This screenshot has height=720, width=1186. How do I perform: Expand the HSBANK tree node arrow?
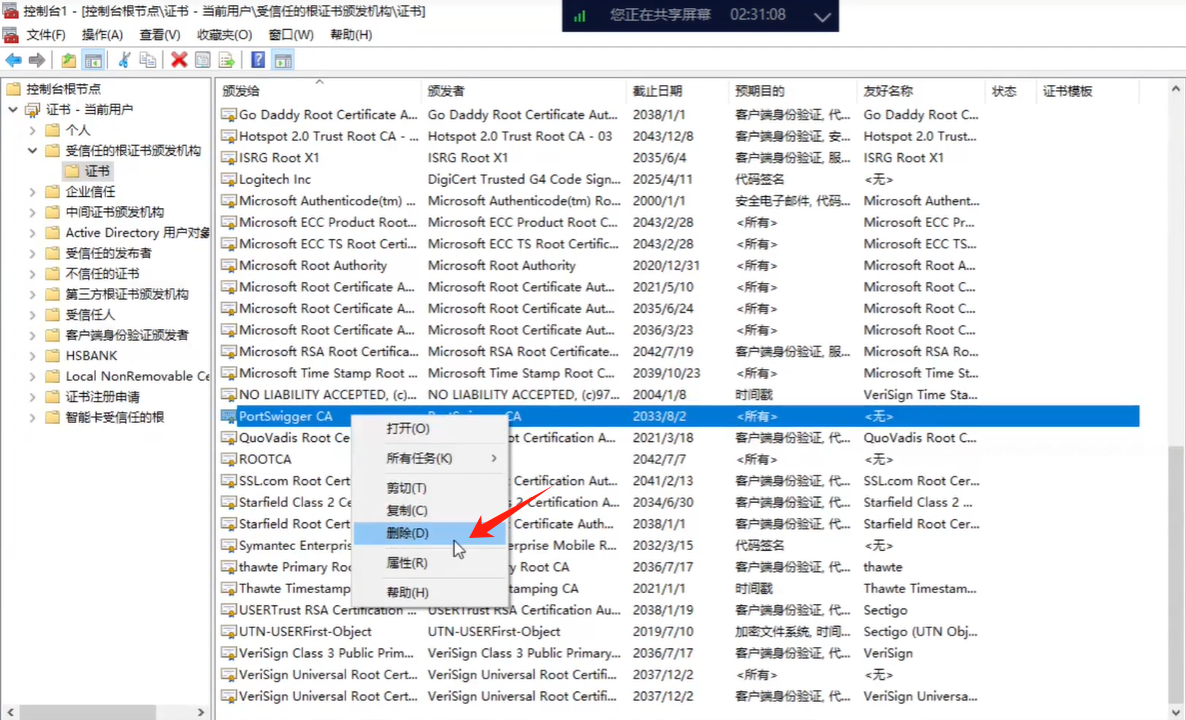(x=33, y=355)
